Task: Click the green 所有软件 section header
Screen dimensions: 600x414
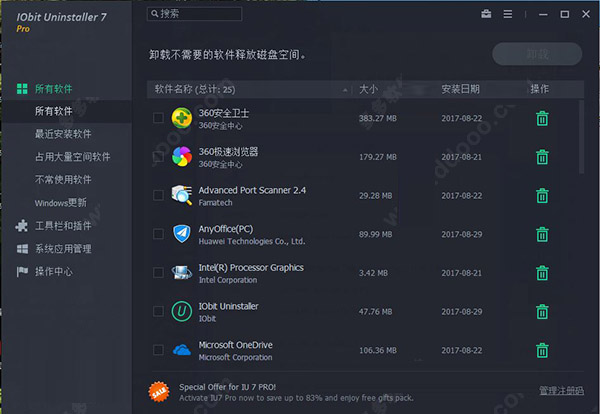Action: [54, 89]
